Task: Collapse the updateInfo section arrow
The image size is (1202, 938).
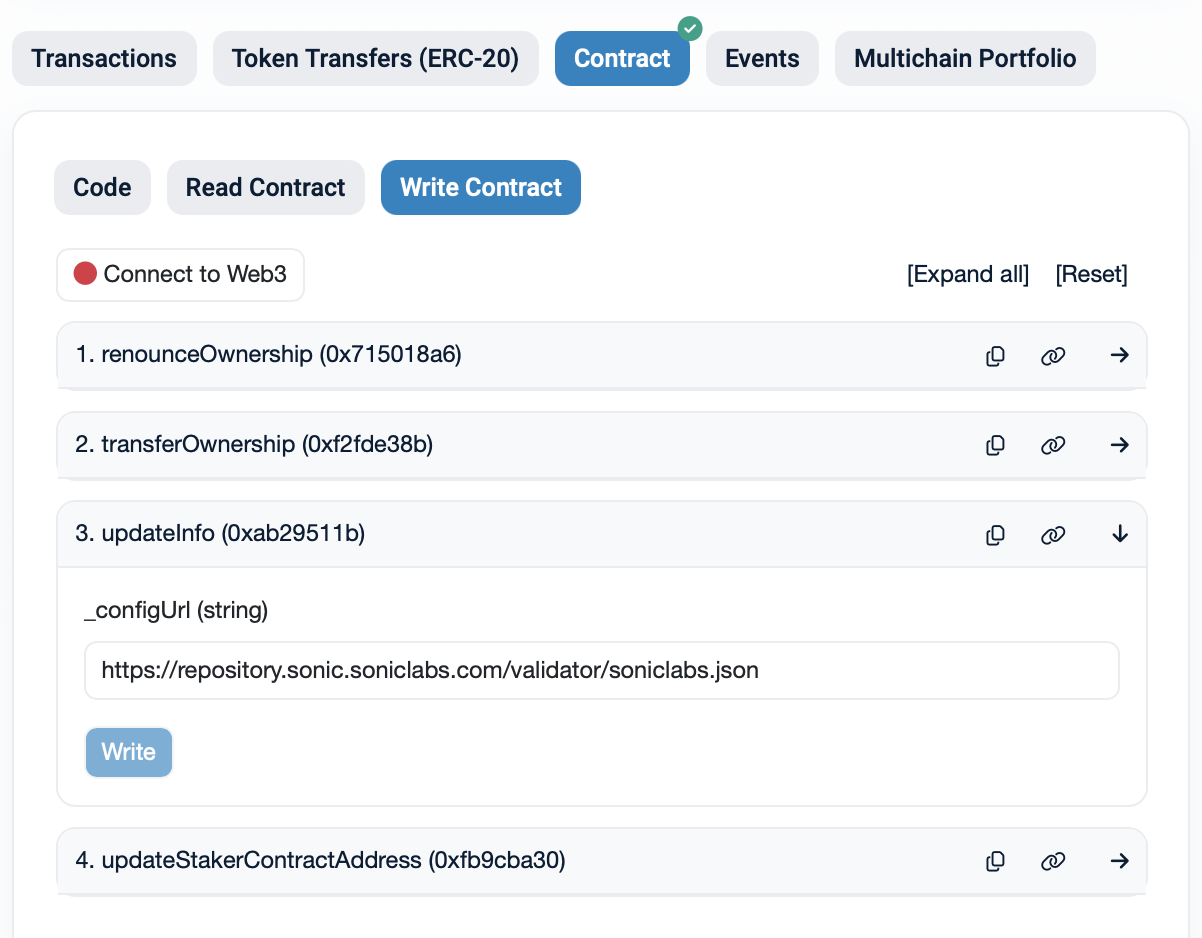Action: 1120,535
